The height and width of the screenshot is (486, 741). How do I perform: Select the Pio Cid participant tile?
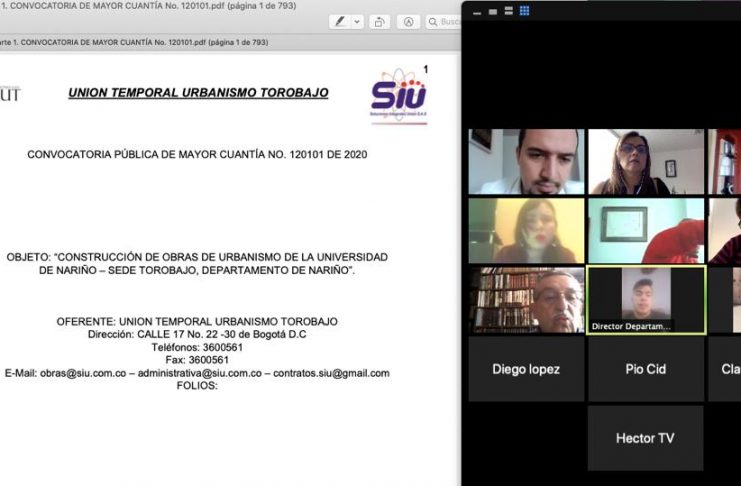tap(646, 369)
